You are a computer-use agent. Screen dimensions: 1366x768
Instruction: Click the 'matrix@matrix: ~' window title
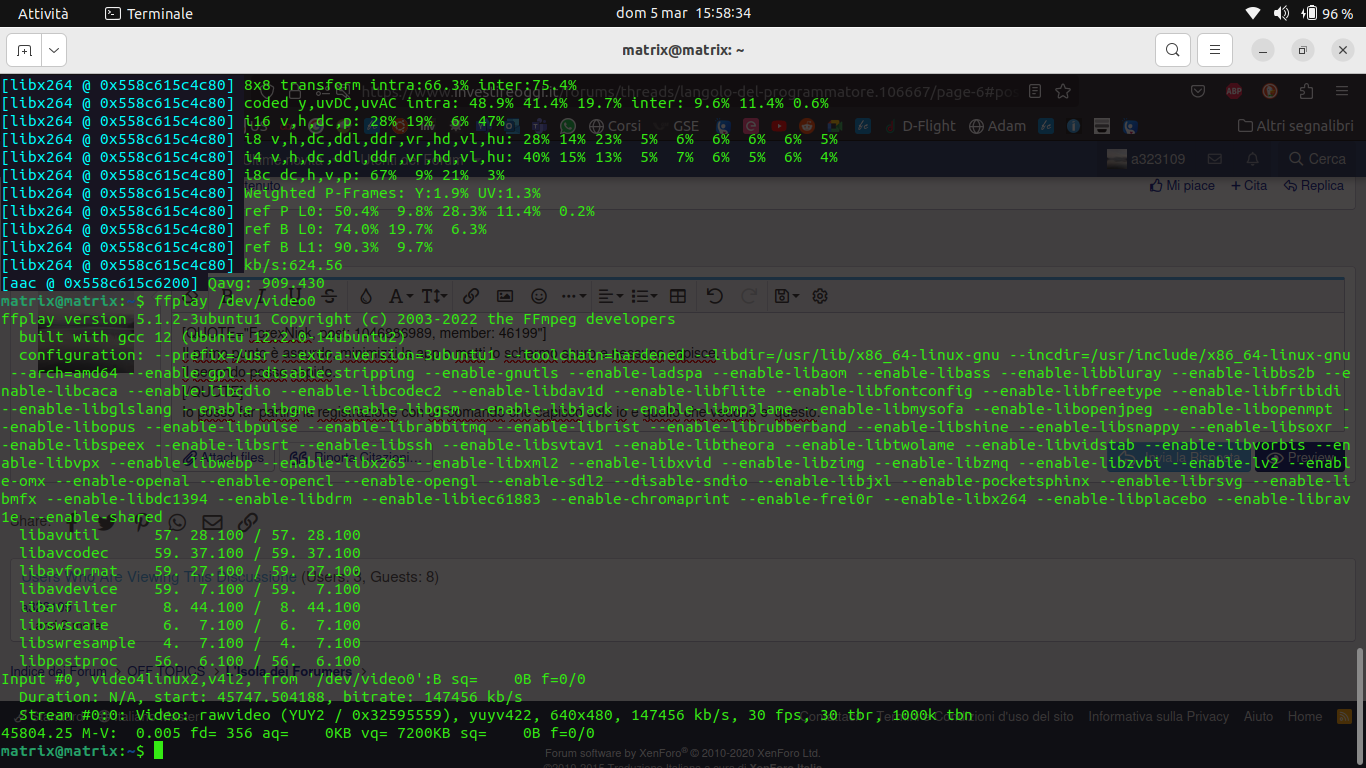[683, 50]
